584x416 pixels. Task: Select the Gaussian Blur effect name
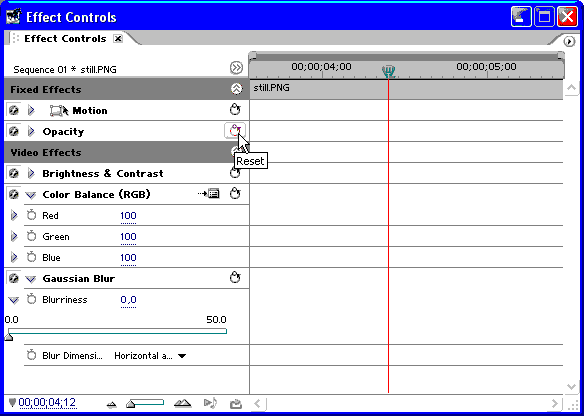[79, 279]
